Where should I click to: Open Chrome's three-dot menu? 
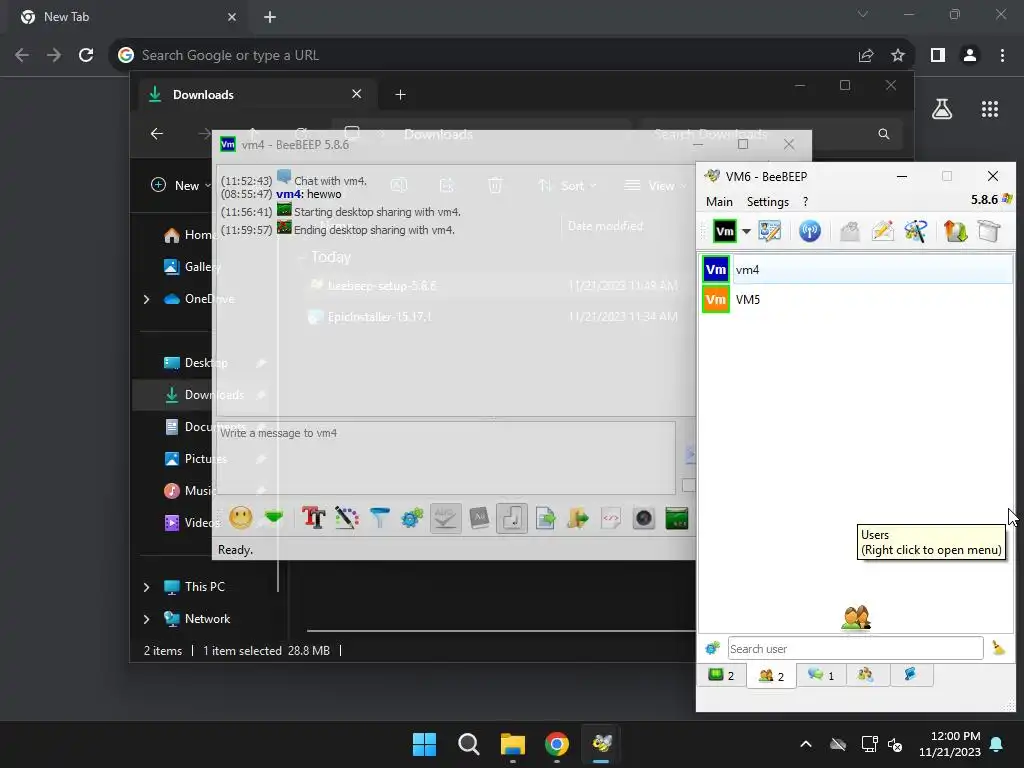tap(1002, 56)
